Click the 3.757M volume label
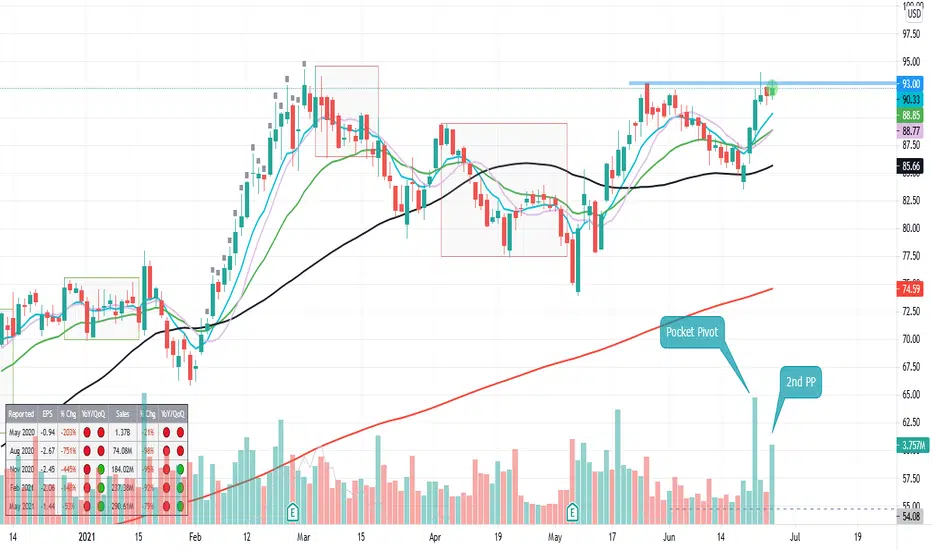932x550 pixels. 913,445
